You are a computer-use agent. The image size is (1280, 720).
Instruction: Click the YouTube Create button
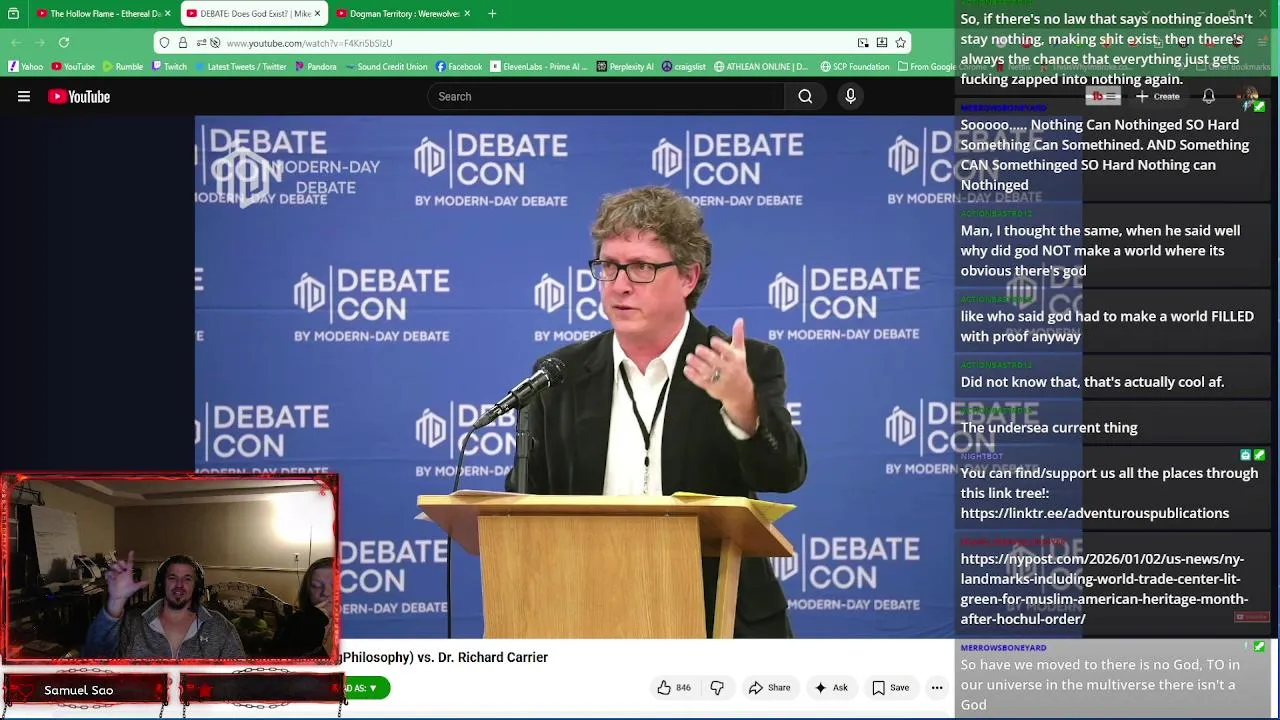point(1158,97)
